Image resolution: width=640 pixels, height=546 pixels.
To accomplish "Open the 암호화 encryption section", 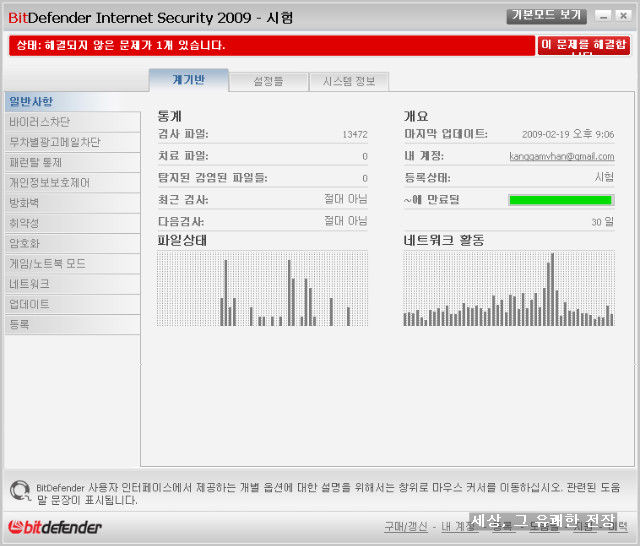I will (73, 244).
